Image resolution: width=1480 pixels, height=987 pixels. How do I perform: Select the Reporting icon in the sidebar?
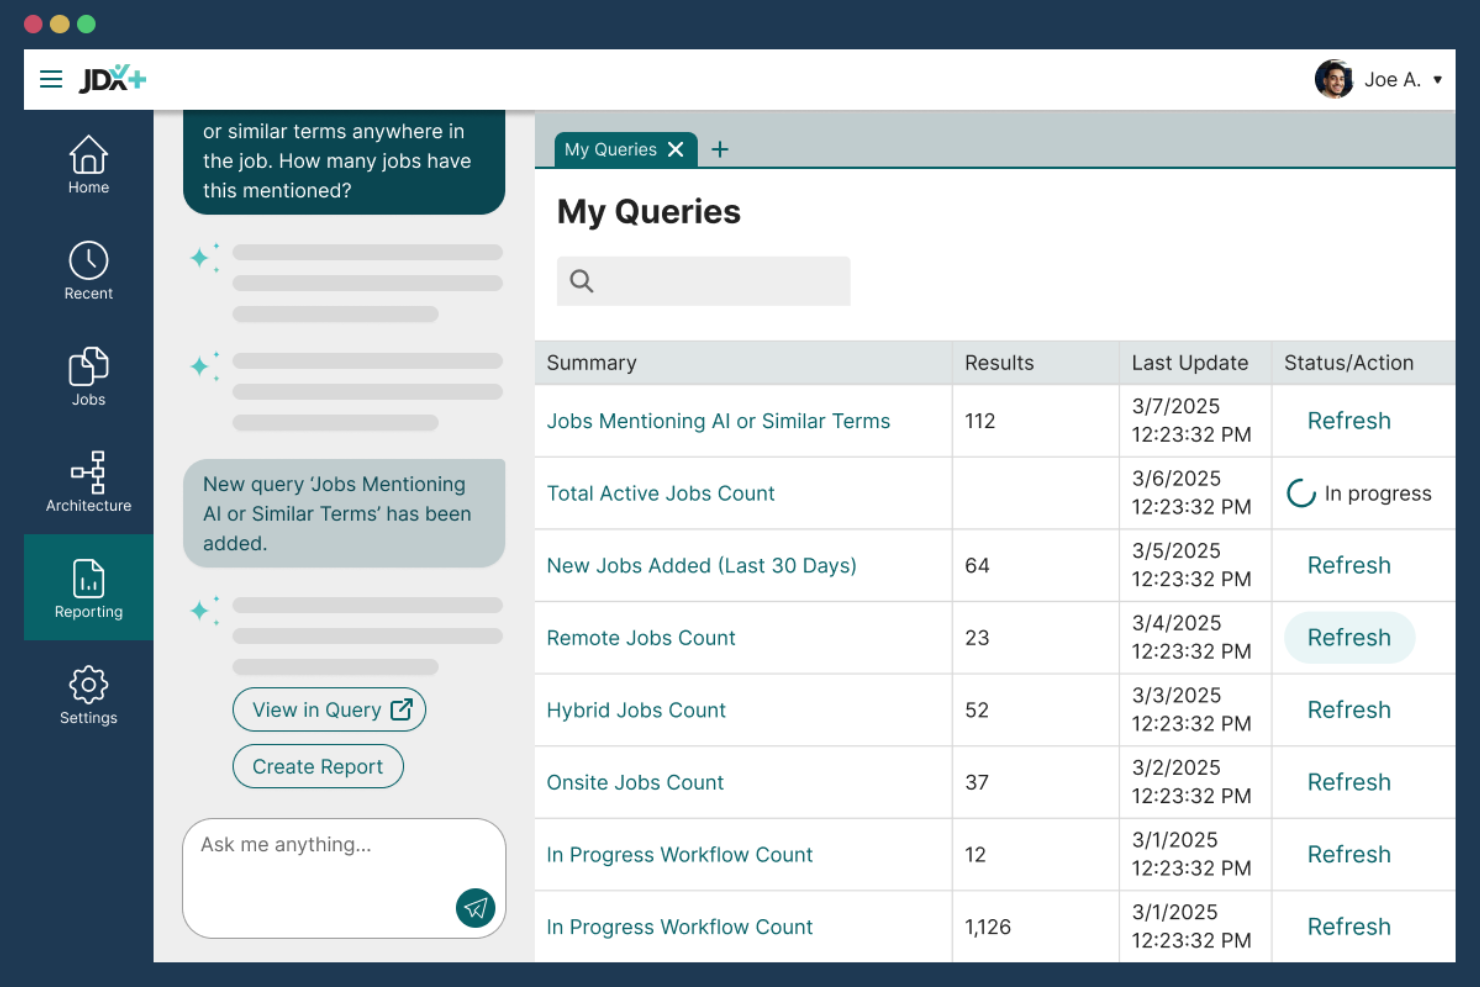click(88, 587)
